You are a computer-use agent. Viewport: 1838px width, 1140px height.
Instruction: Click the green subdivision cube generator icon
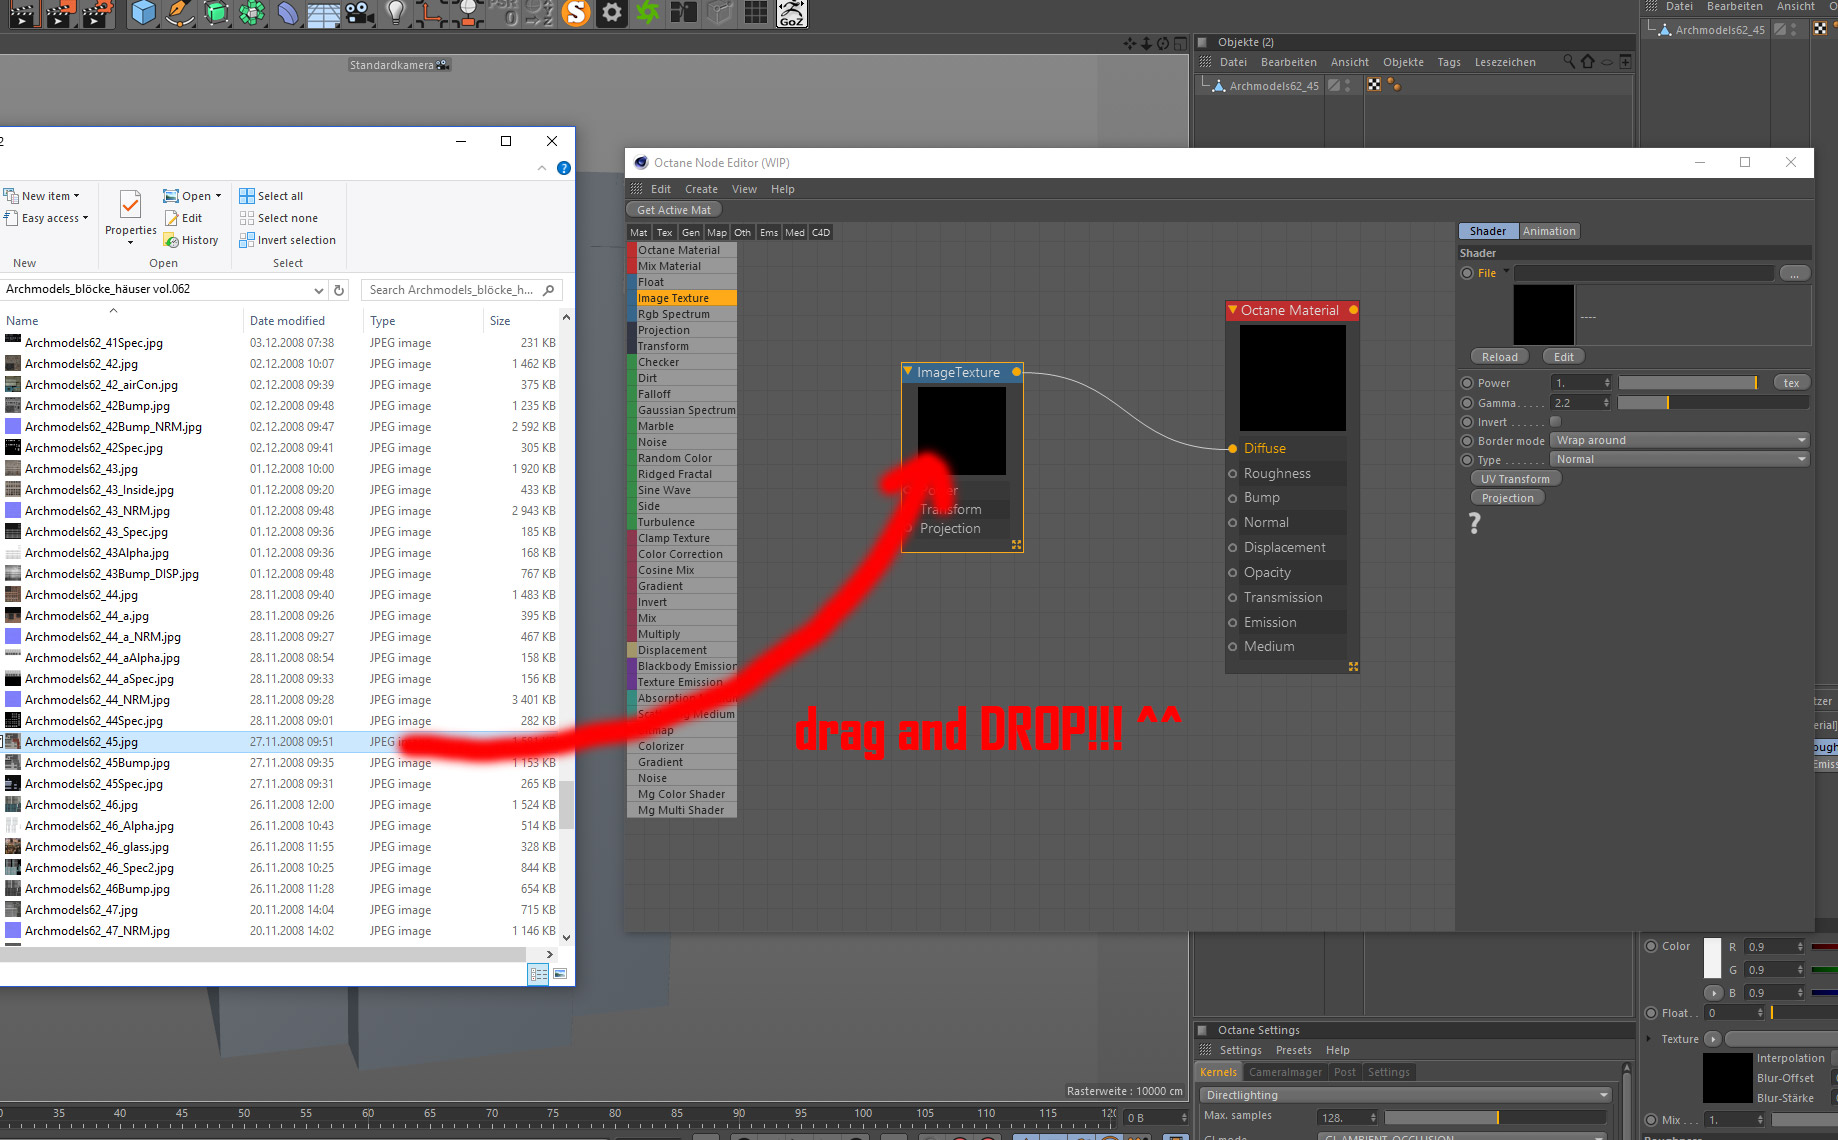216,13
